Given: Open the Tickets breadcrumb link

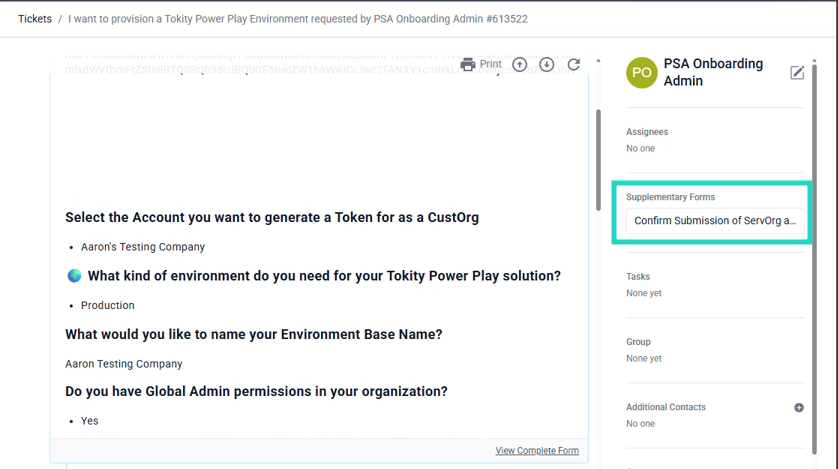Looking at the screenshot, I should (35, 19).
